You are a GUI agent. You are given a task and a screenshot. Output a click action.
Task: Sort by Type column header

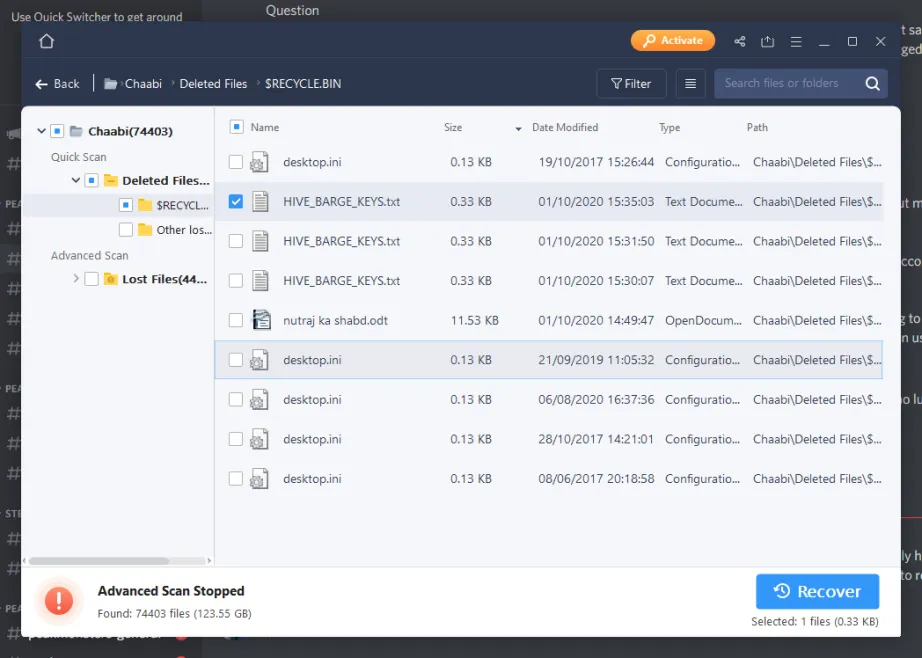(669, 127)
